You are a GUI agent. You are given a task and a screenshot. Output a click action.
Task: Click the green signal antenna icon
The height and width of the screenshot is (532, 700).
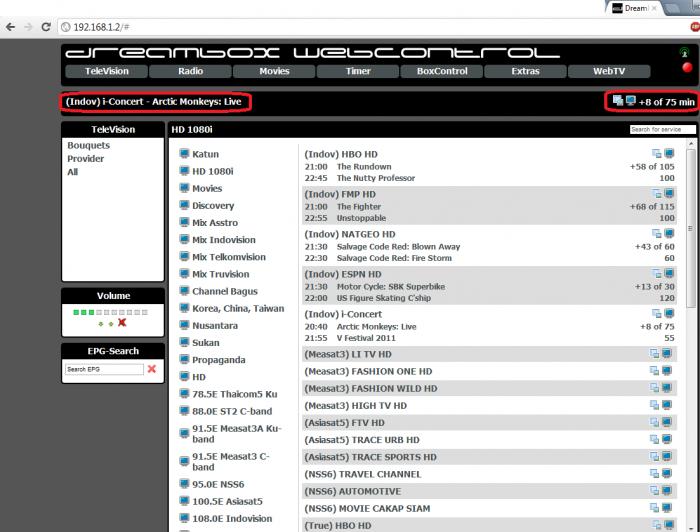[x=684, y=52]
